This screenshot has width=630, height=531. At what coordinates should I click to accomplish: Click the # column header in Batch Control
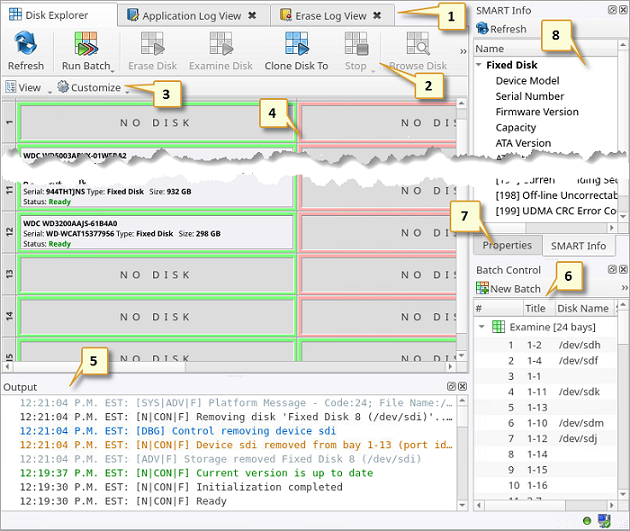[x=498, y=308]
